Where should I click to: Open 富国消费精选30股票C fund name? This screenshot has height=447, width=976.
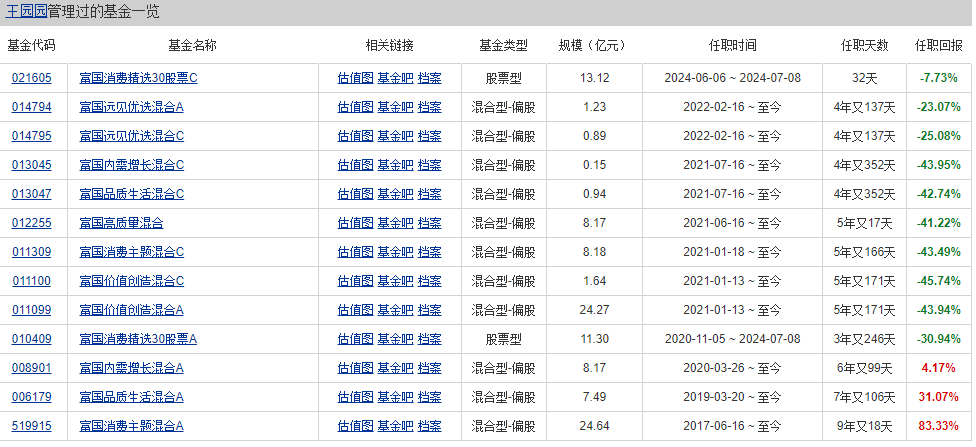138,78
